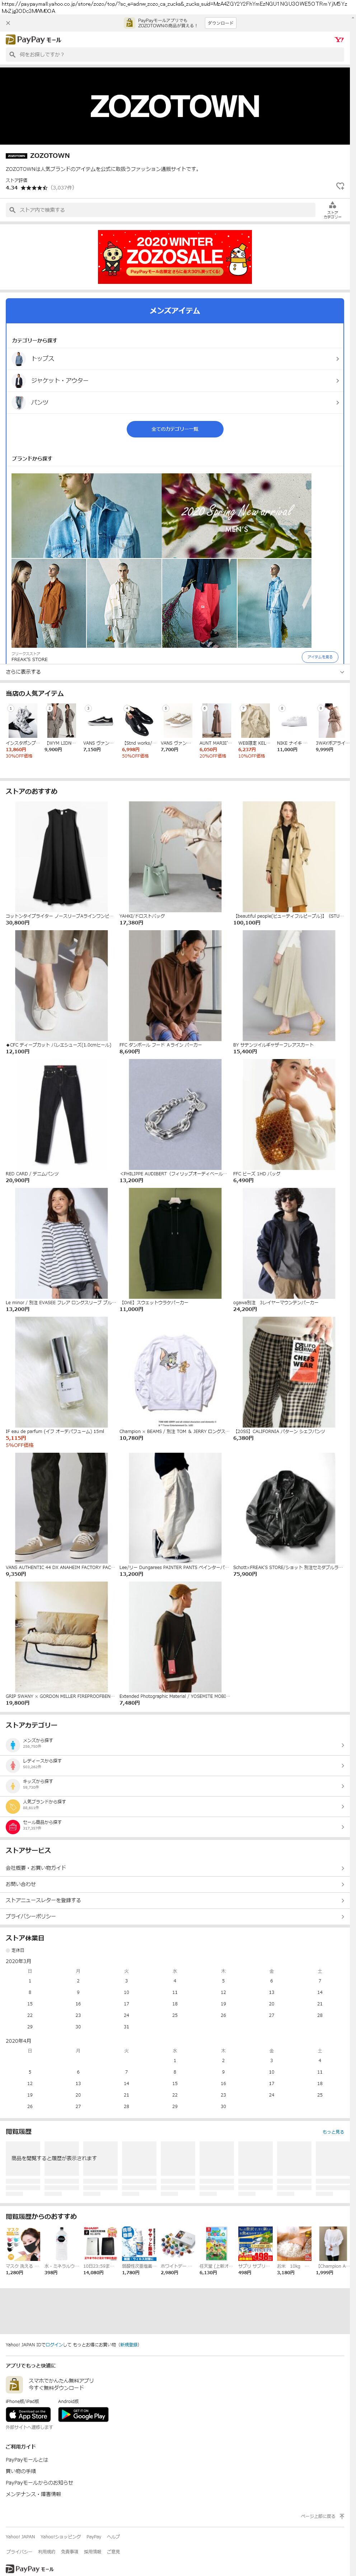Click the heart favorite store icon
356x2576 pixels.
340,186
